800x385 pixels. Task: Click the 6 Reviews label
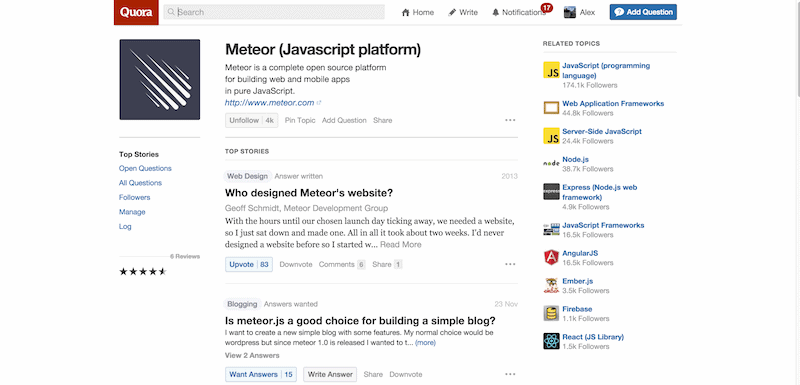(x=185, y=256)
